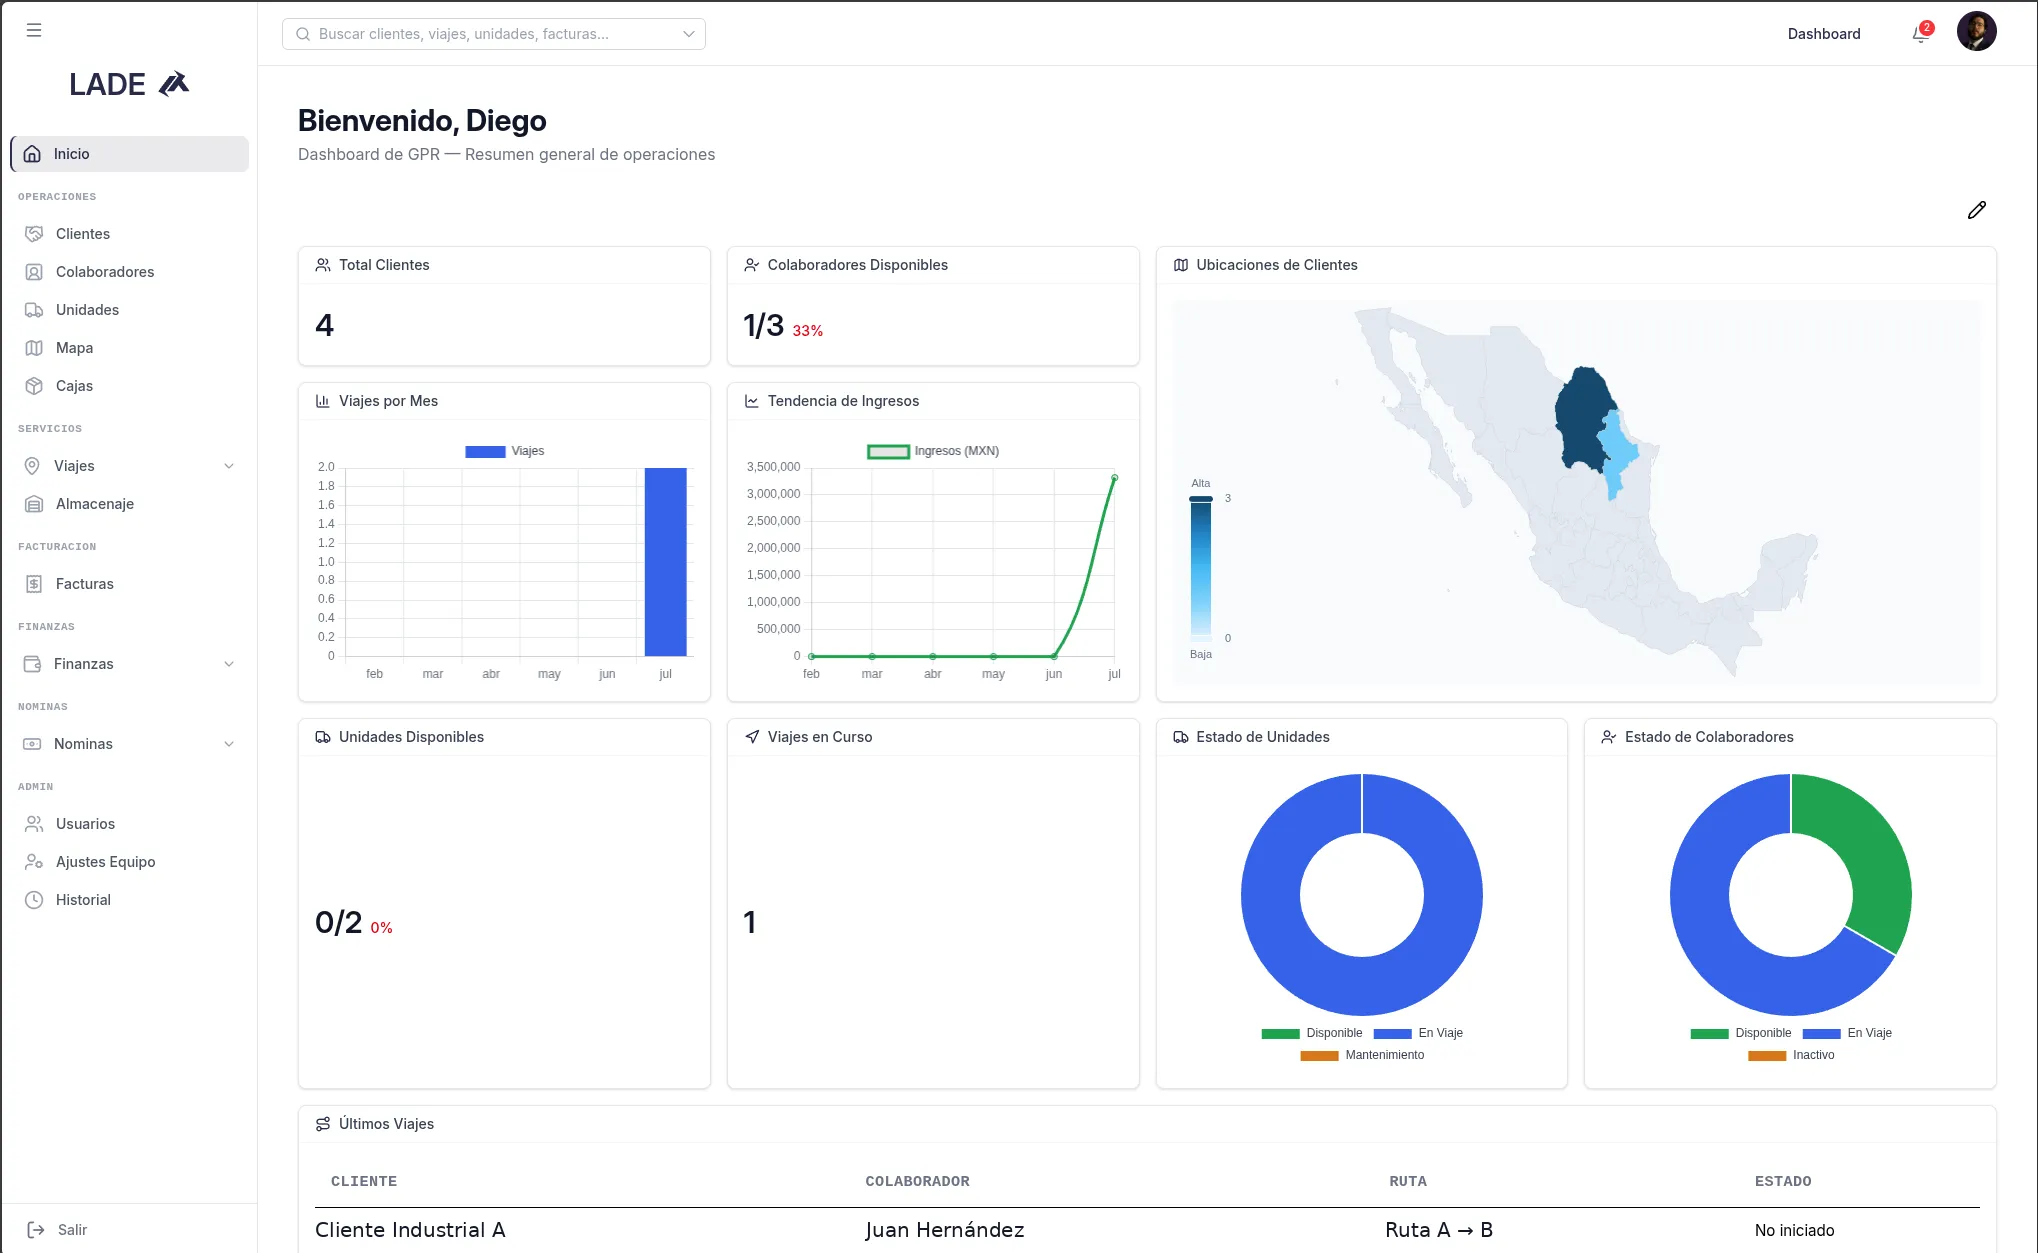
Task: Click the Salir logout label
Action: [72, 1230]
